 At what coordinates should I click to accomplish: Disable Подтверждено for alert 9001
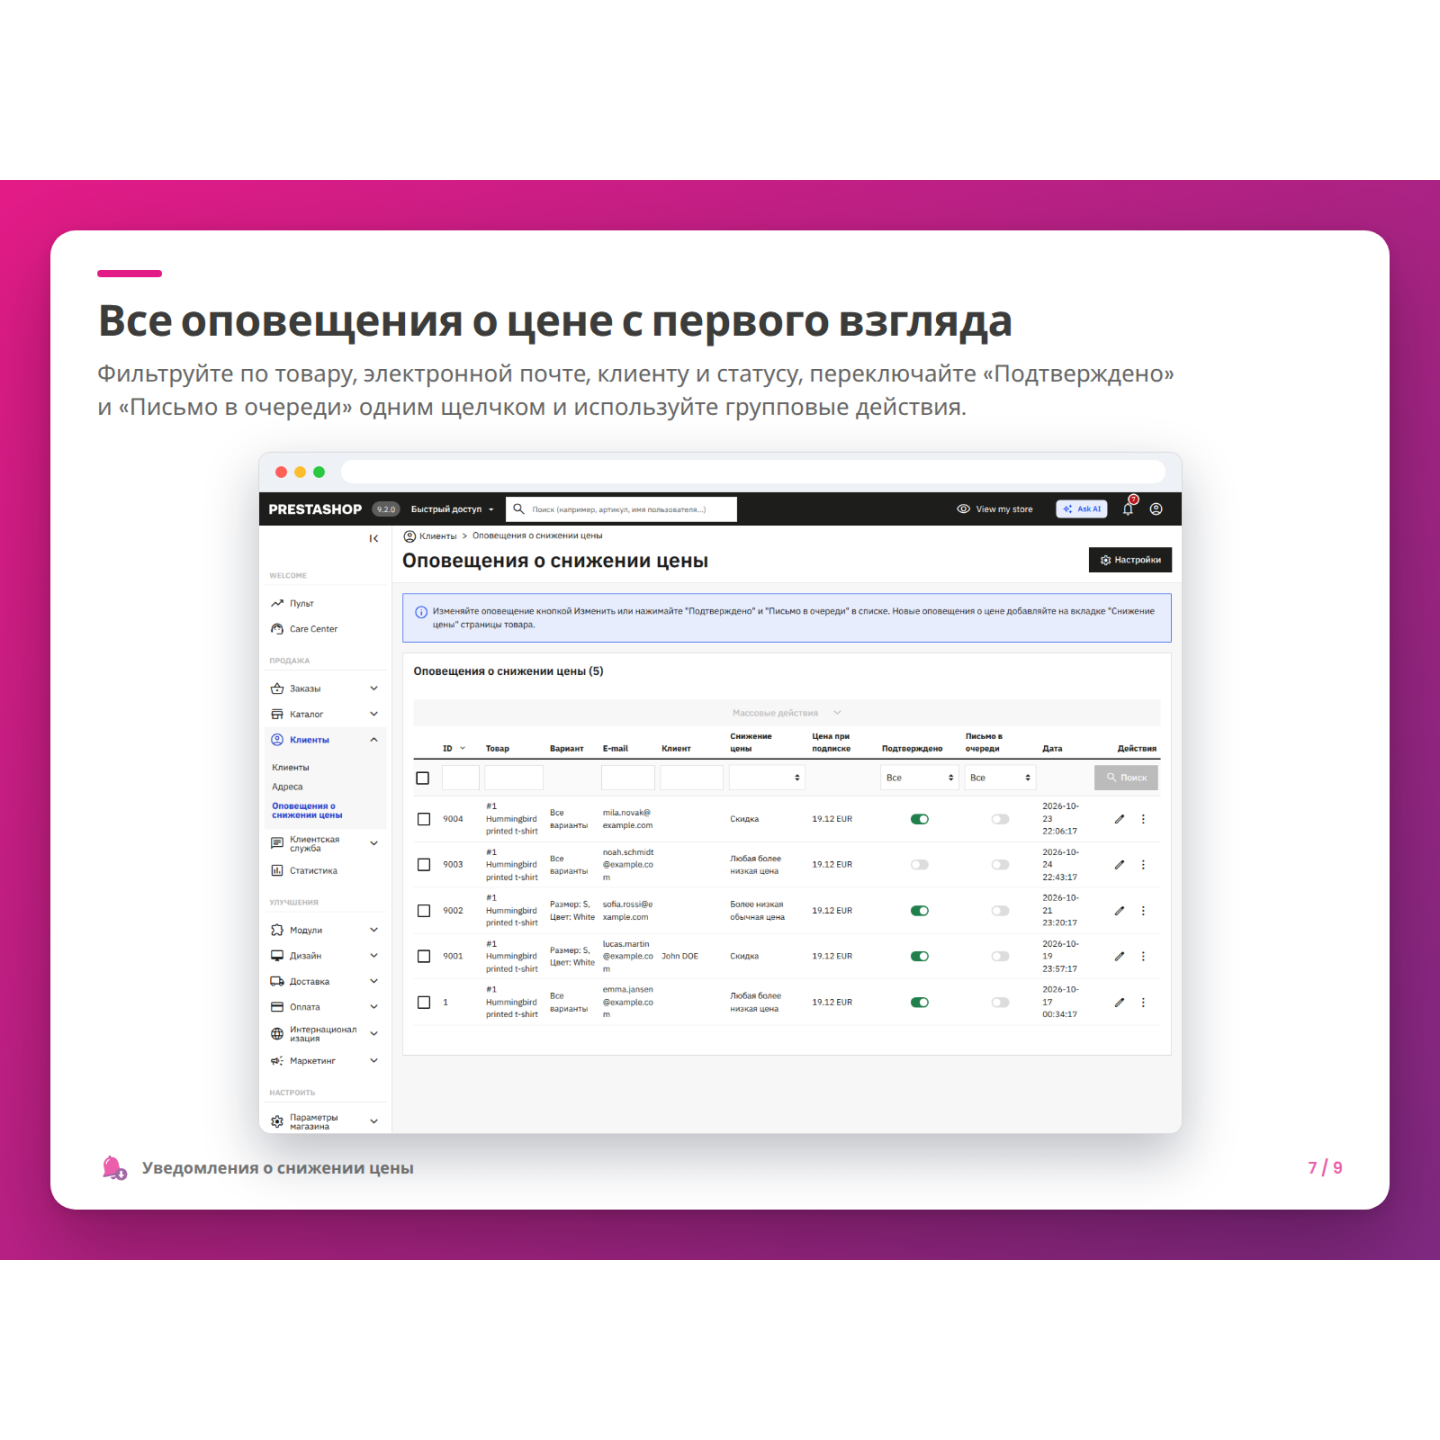click(x=920, y=956)
